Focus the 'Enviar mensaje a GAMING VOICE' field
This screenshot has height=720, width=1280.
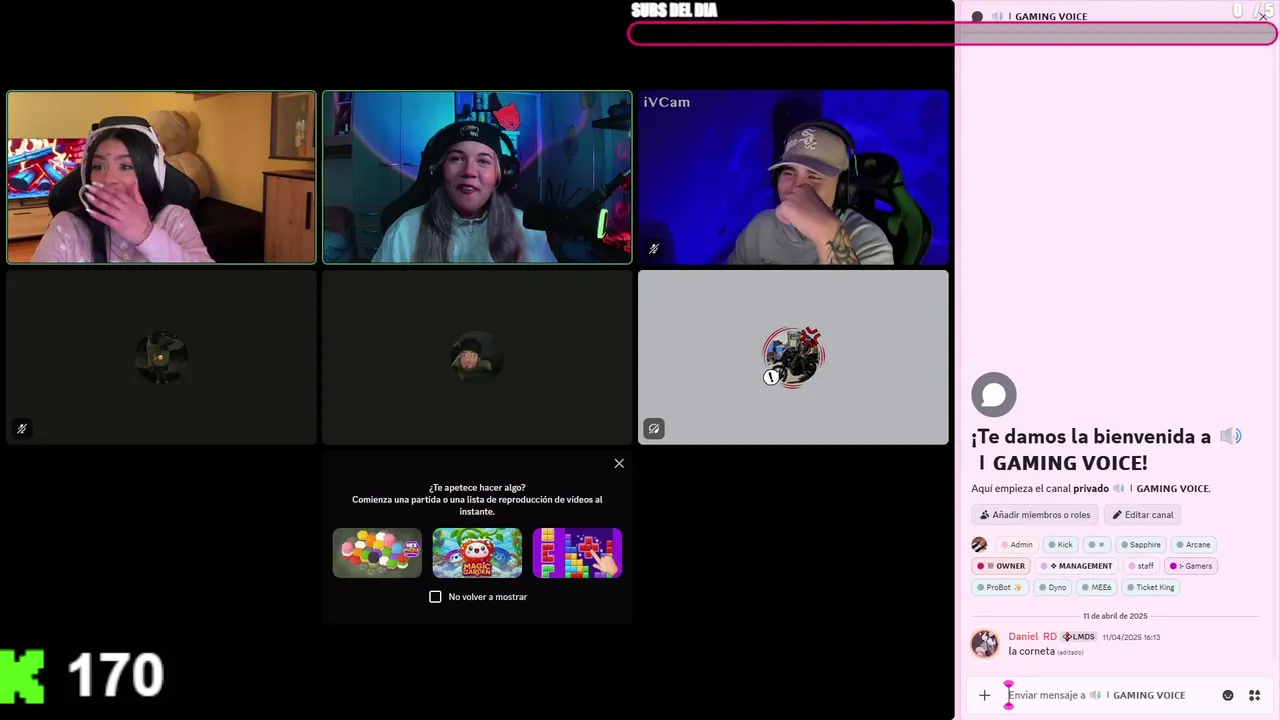click(x=1110, y=695)
